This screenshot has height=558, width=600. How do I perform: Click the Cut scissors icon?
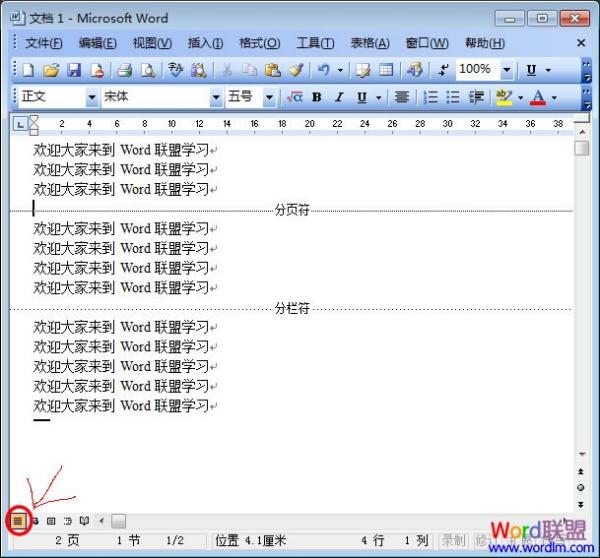pyautogui.click(x=227, y=70)
